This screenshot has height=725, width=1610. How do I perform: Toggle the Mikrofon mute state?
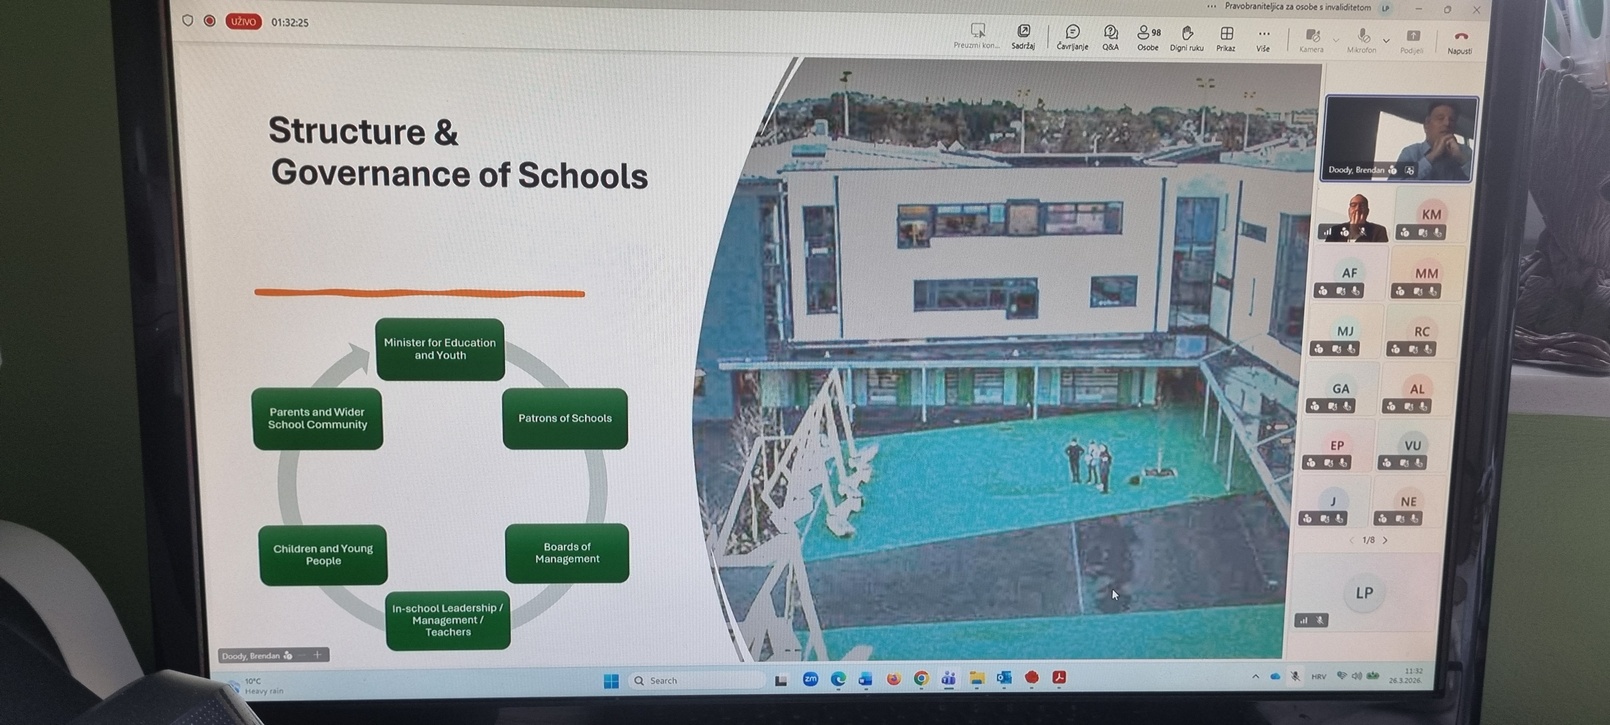(x=1362, y=40)
